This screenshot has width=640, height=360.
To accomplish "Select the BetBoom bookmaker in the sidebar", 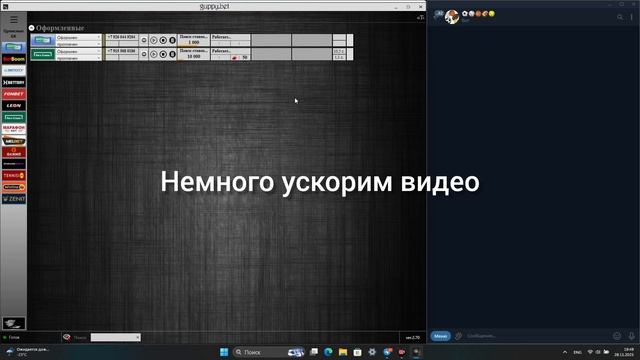I will tap(14, 59).
